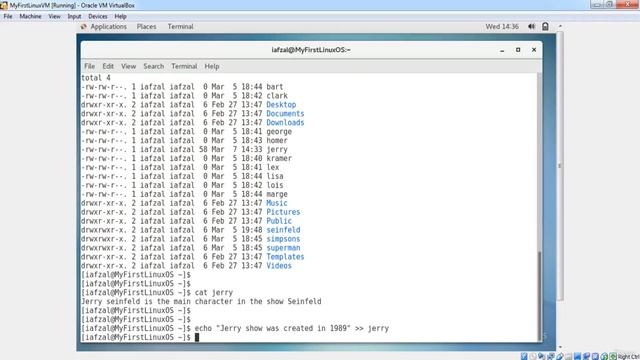Click the VirtualBox app icon in title bar
The width and height of the screenshot is (640, 360).
point(4,5)
